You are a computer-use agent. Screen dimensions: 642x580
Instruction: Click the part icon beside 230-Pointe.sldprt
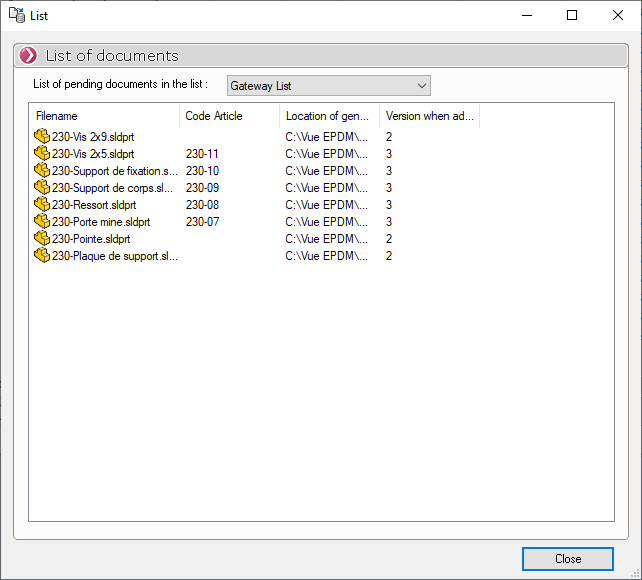coord(41,238)
